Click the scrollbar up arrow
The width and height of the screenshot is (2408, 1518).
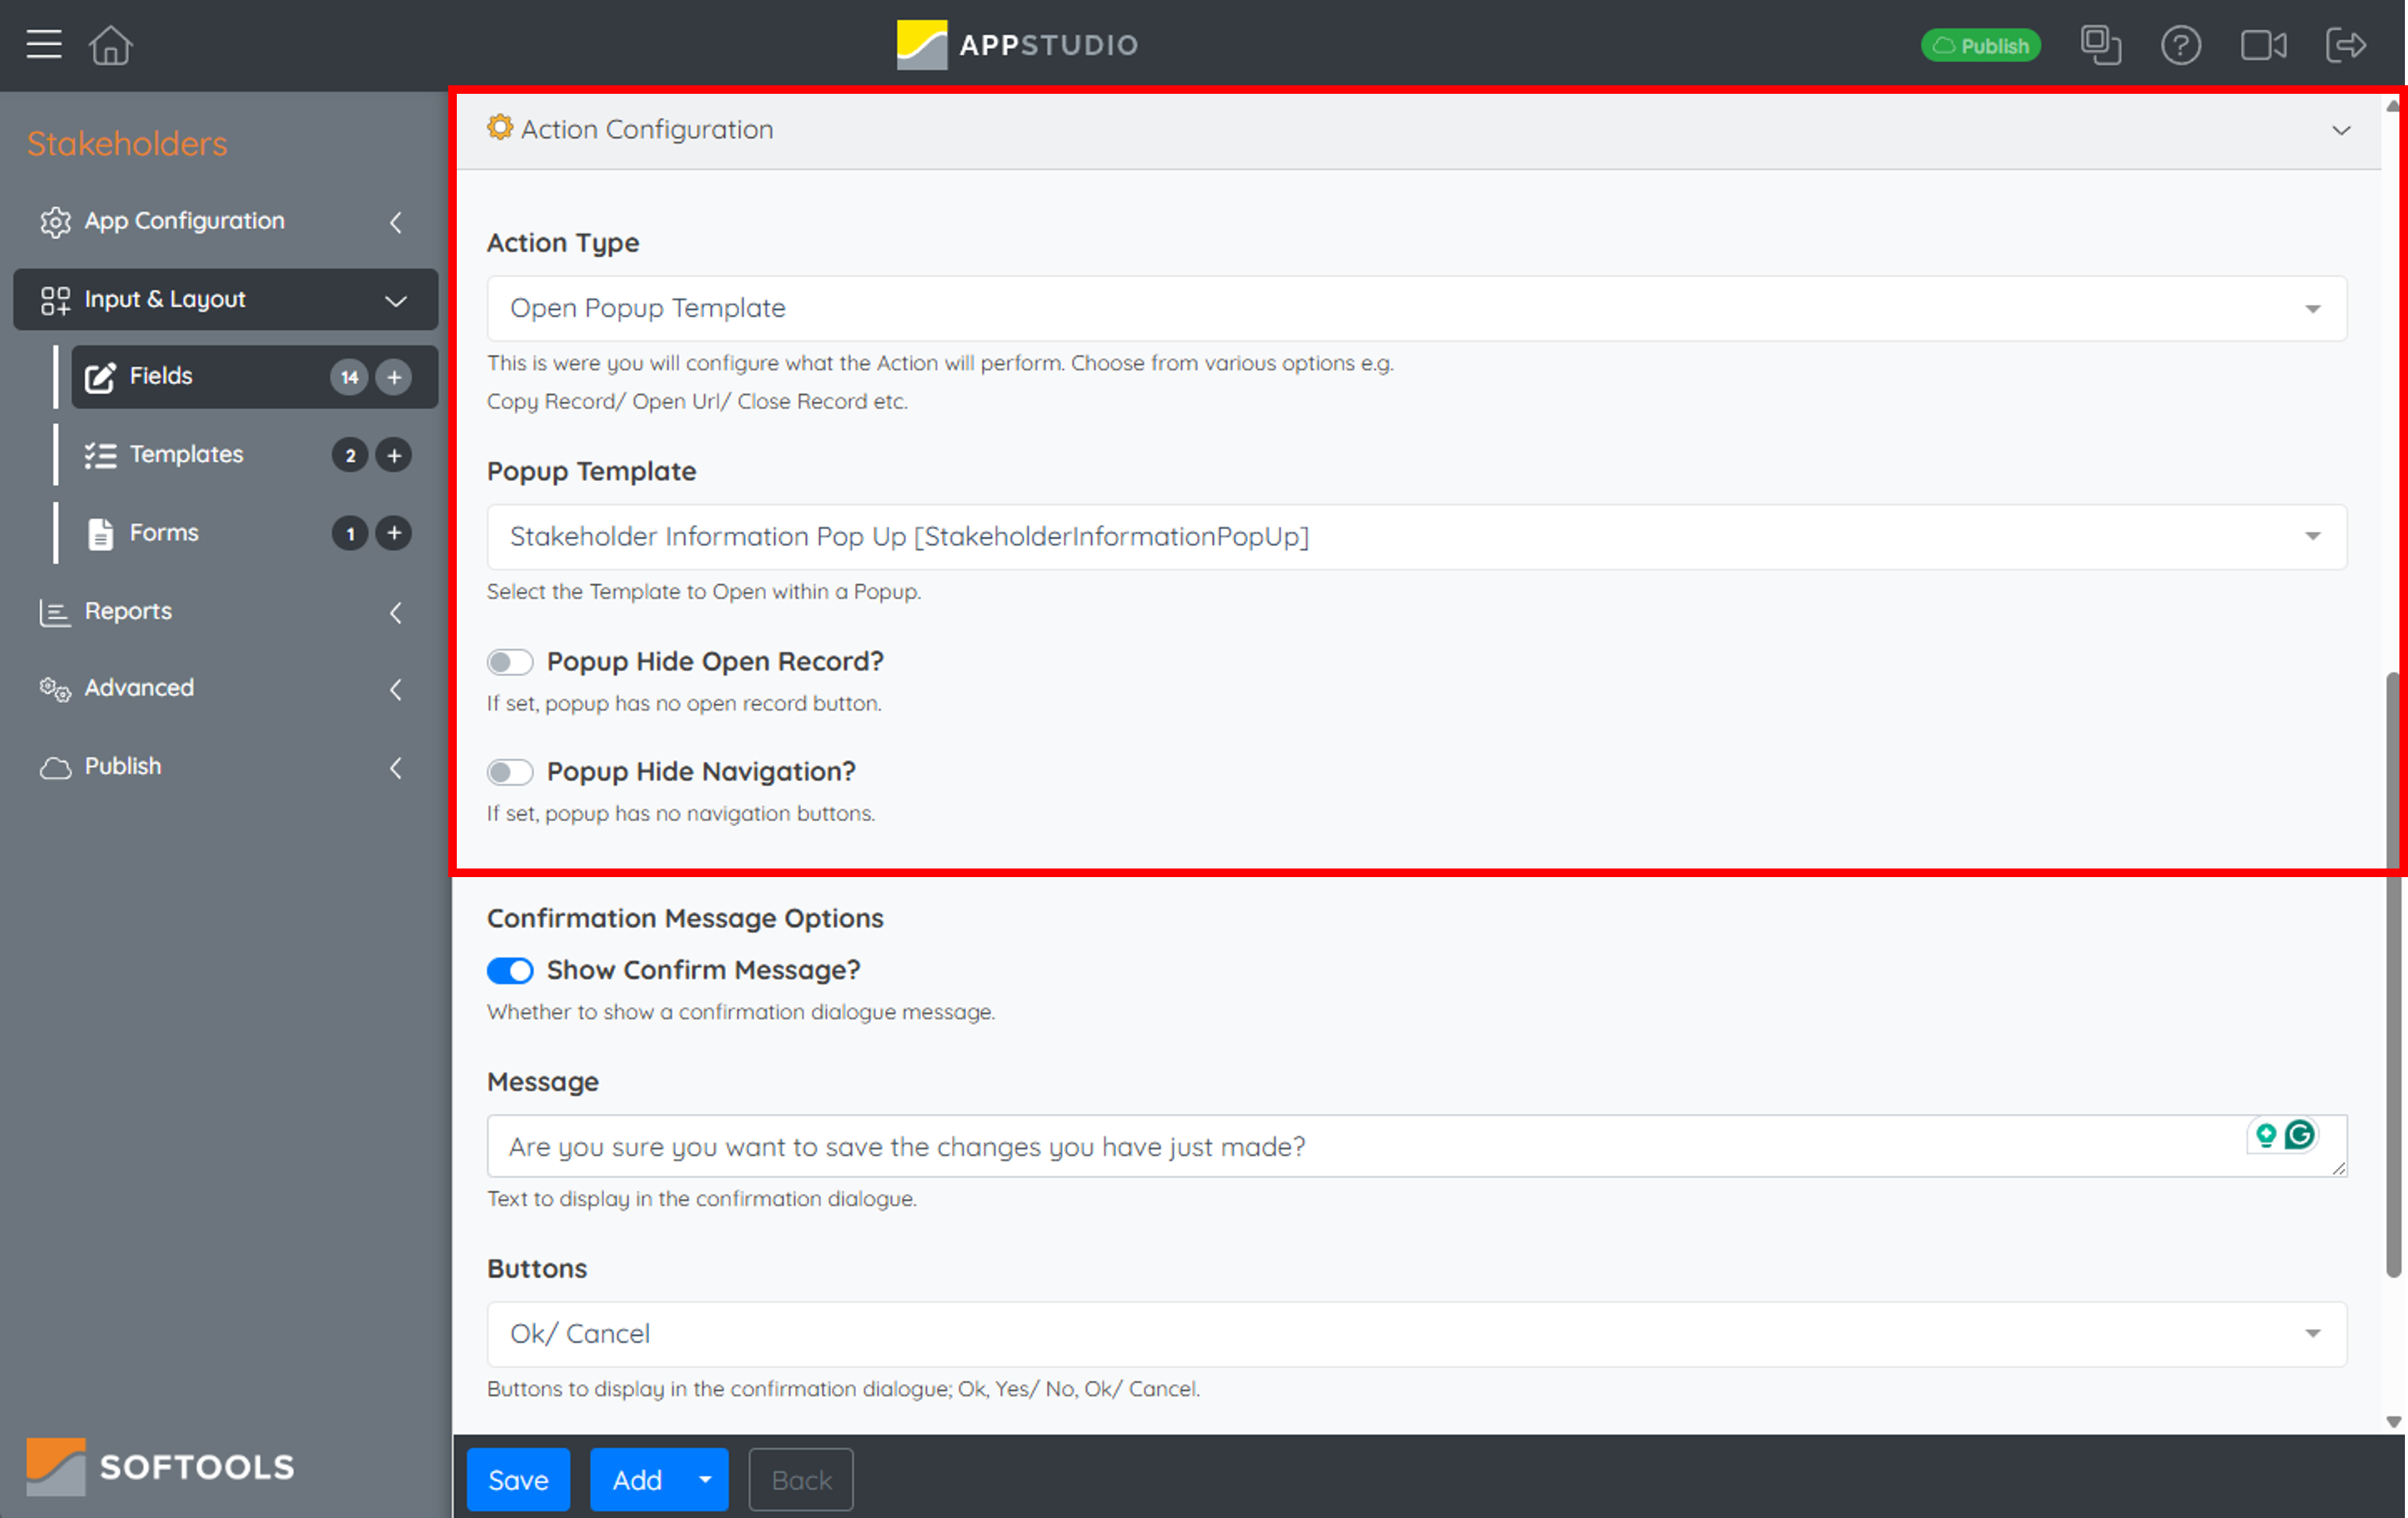2393,105
